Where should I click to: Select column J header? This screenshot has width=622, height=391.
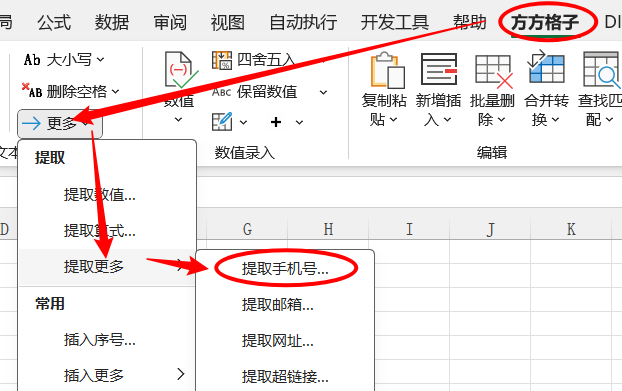click(x=490, y=229)
